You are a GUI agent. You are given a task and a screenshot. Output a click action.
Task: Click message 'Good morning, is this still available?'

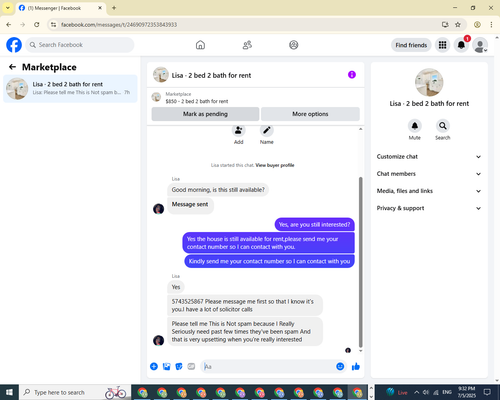pyautogui.click(x=218, y=190)
